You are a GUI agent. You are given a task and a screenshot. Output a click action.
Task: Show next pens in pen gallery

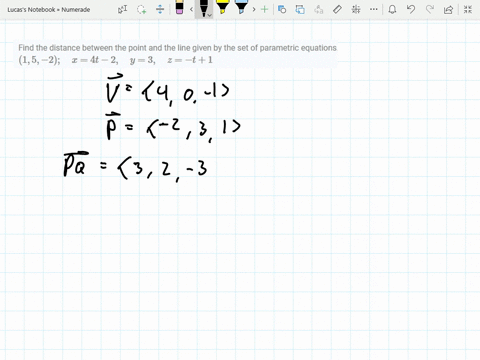point(254,9)
